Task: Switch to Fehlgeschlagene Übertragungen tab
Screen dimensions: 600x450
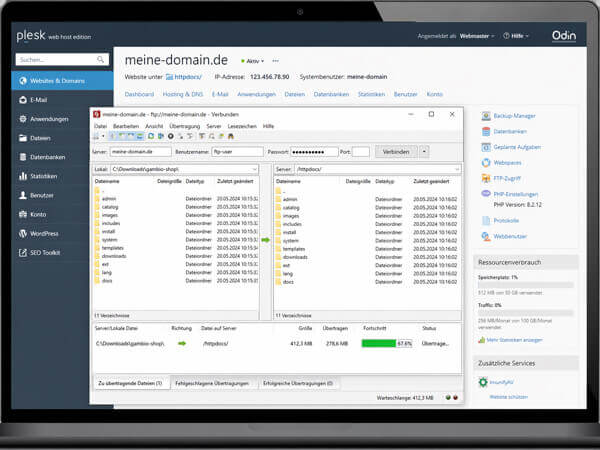Action: 212,383
